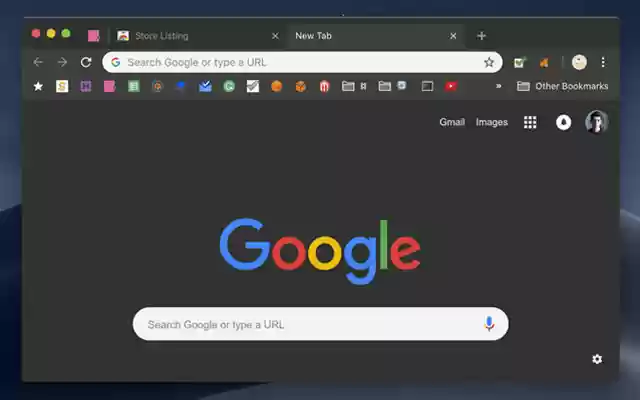Open the orange cube bookmark
This screenshot has width=640, height=400.
pos(301,86)
